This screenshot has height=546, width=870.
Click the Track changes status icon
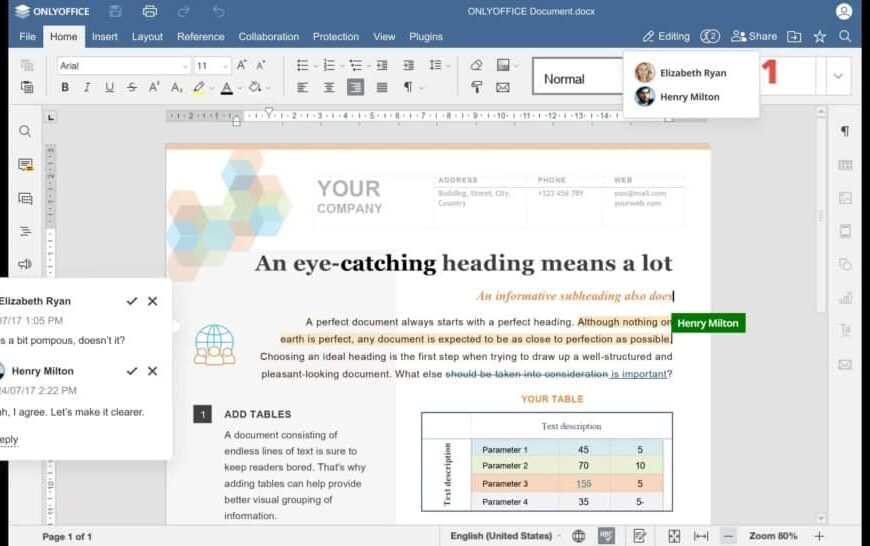tap(639, 535)
